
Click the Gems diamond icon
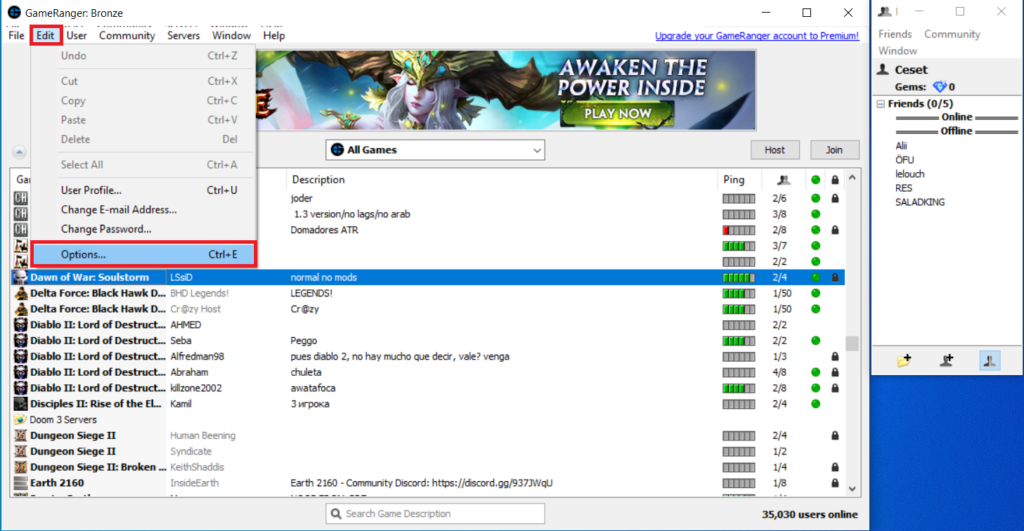pos(938,87)
